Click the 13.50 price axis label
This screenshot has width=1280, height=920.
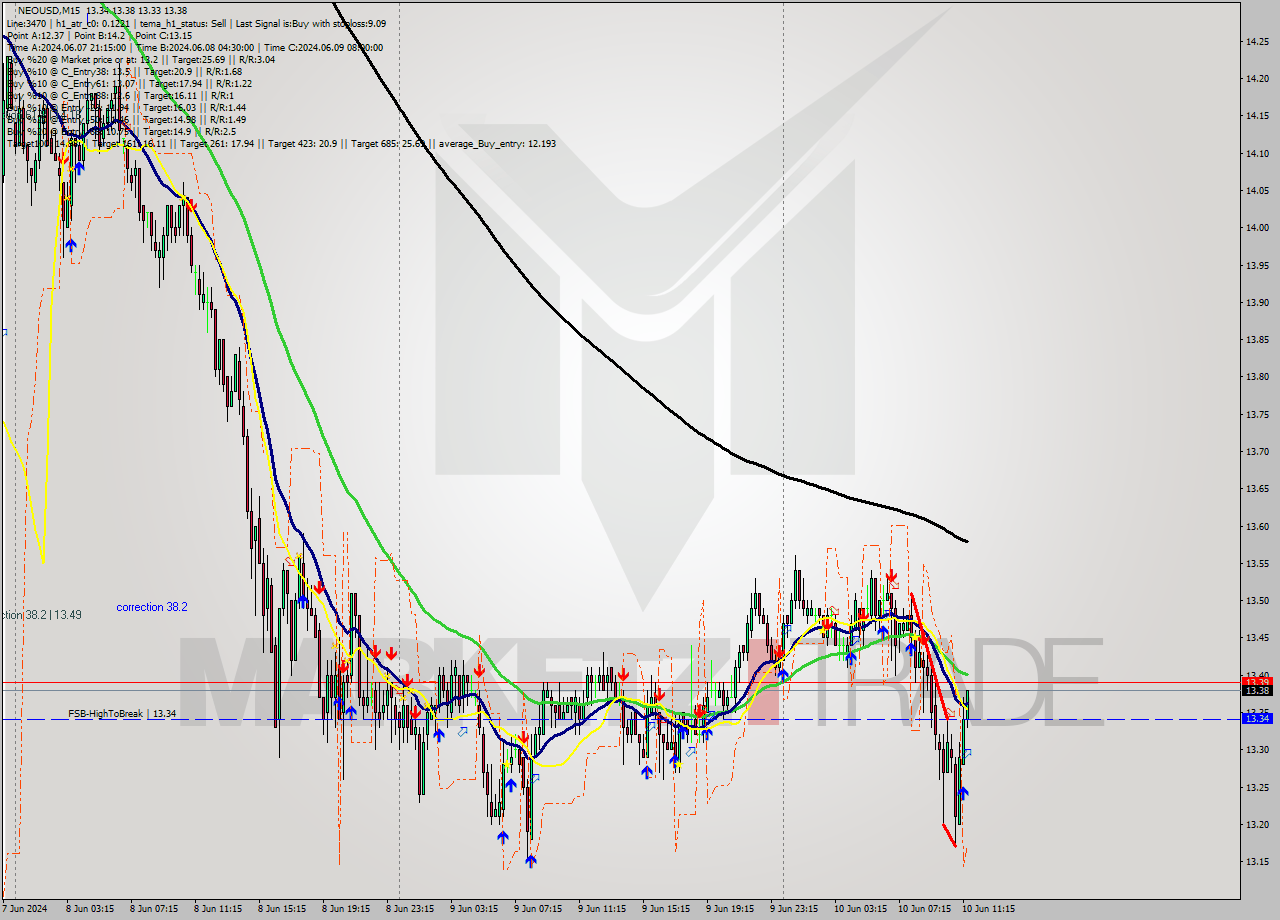[1257, 601]
